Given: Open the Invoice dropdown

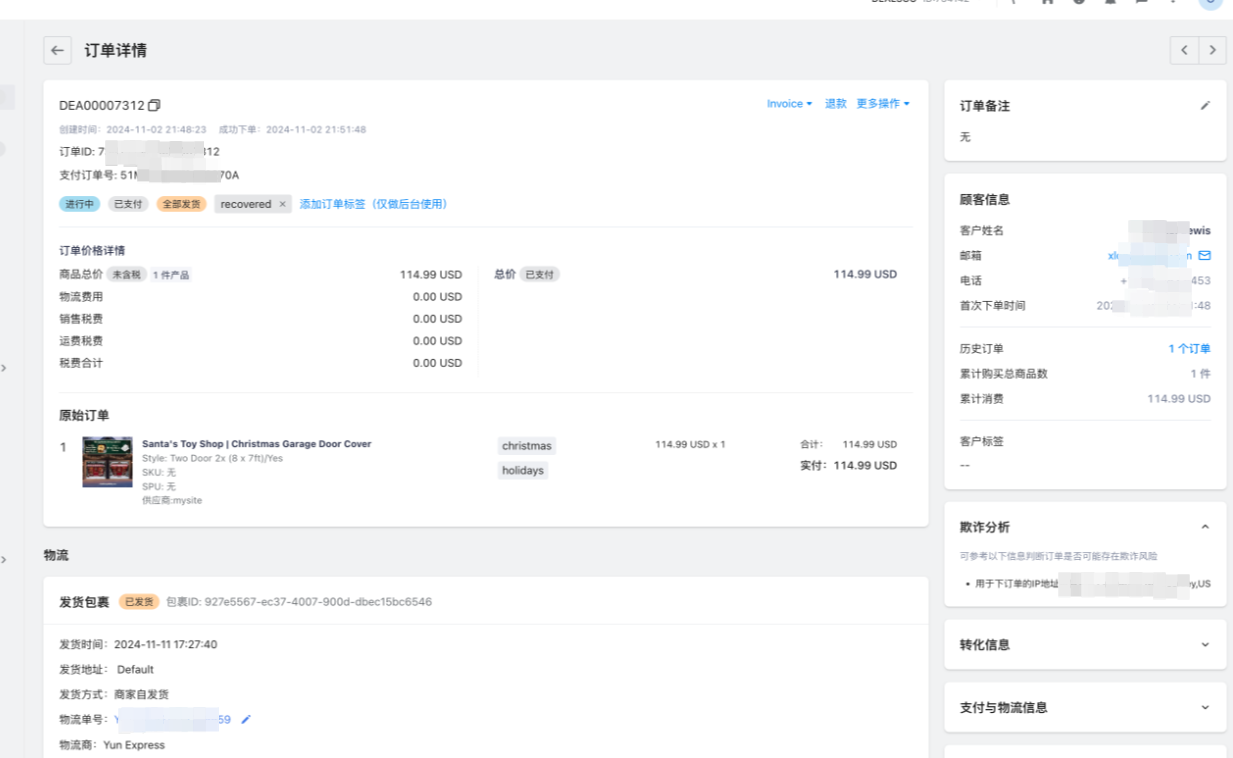Looking at the screenshot, I should click(x=789, y=104).
